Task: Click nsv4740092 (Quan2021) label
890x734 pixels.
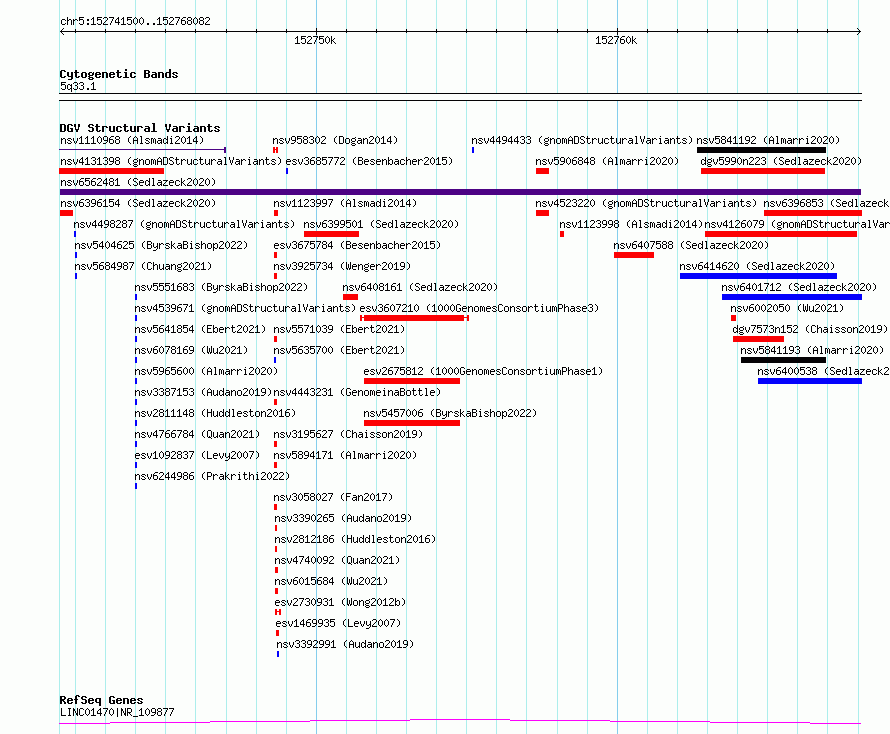Action: click(x=337, y=560)
